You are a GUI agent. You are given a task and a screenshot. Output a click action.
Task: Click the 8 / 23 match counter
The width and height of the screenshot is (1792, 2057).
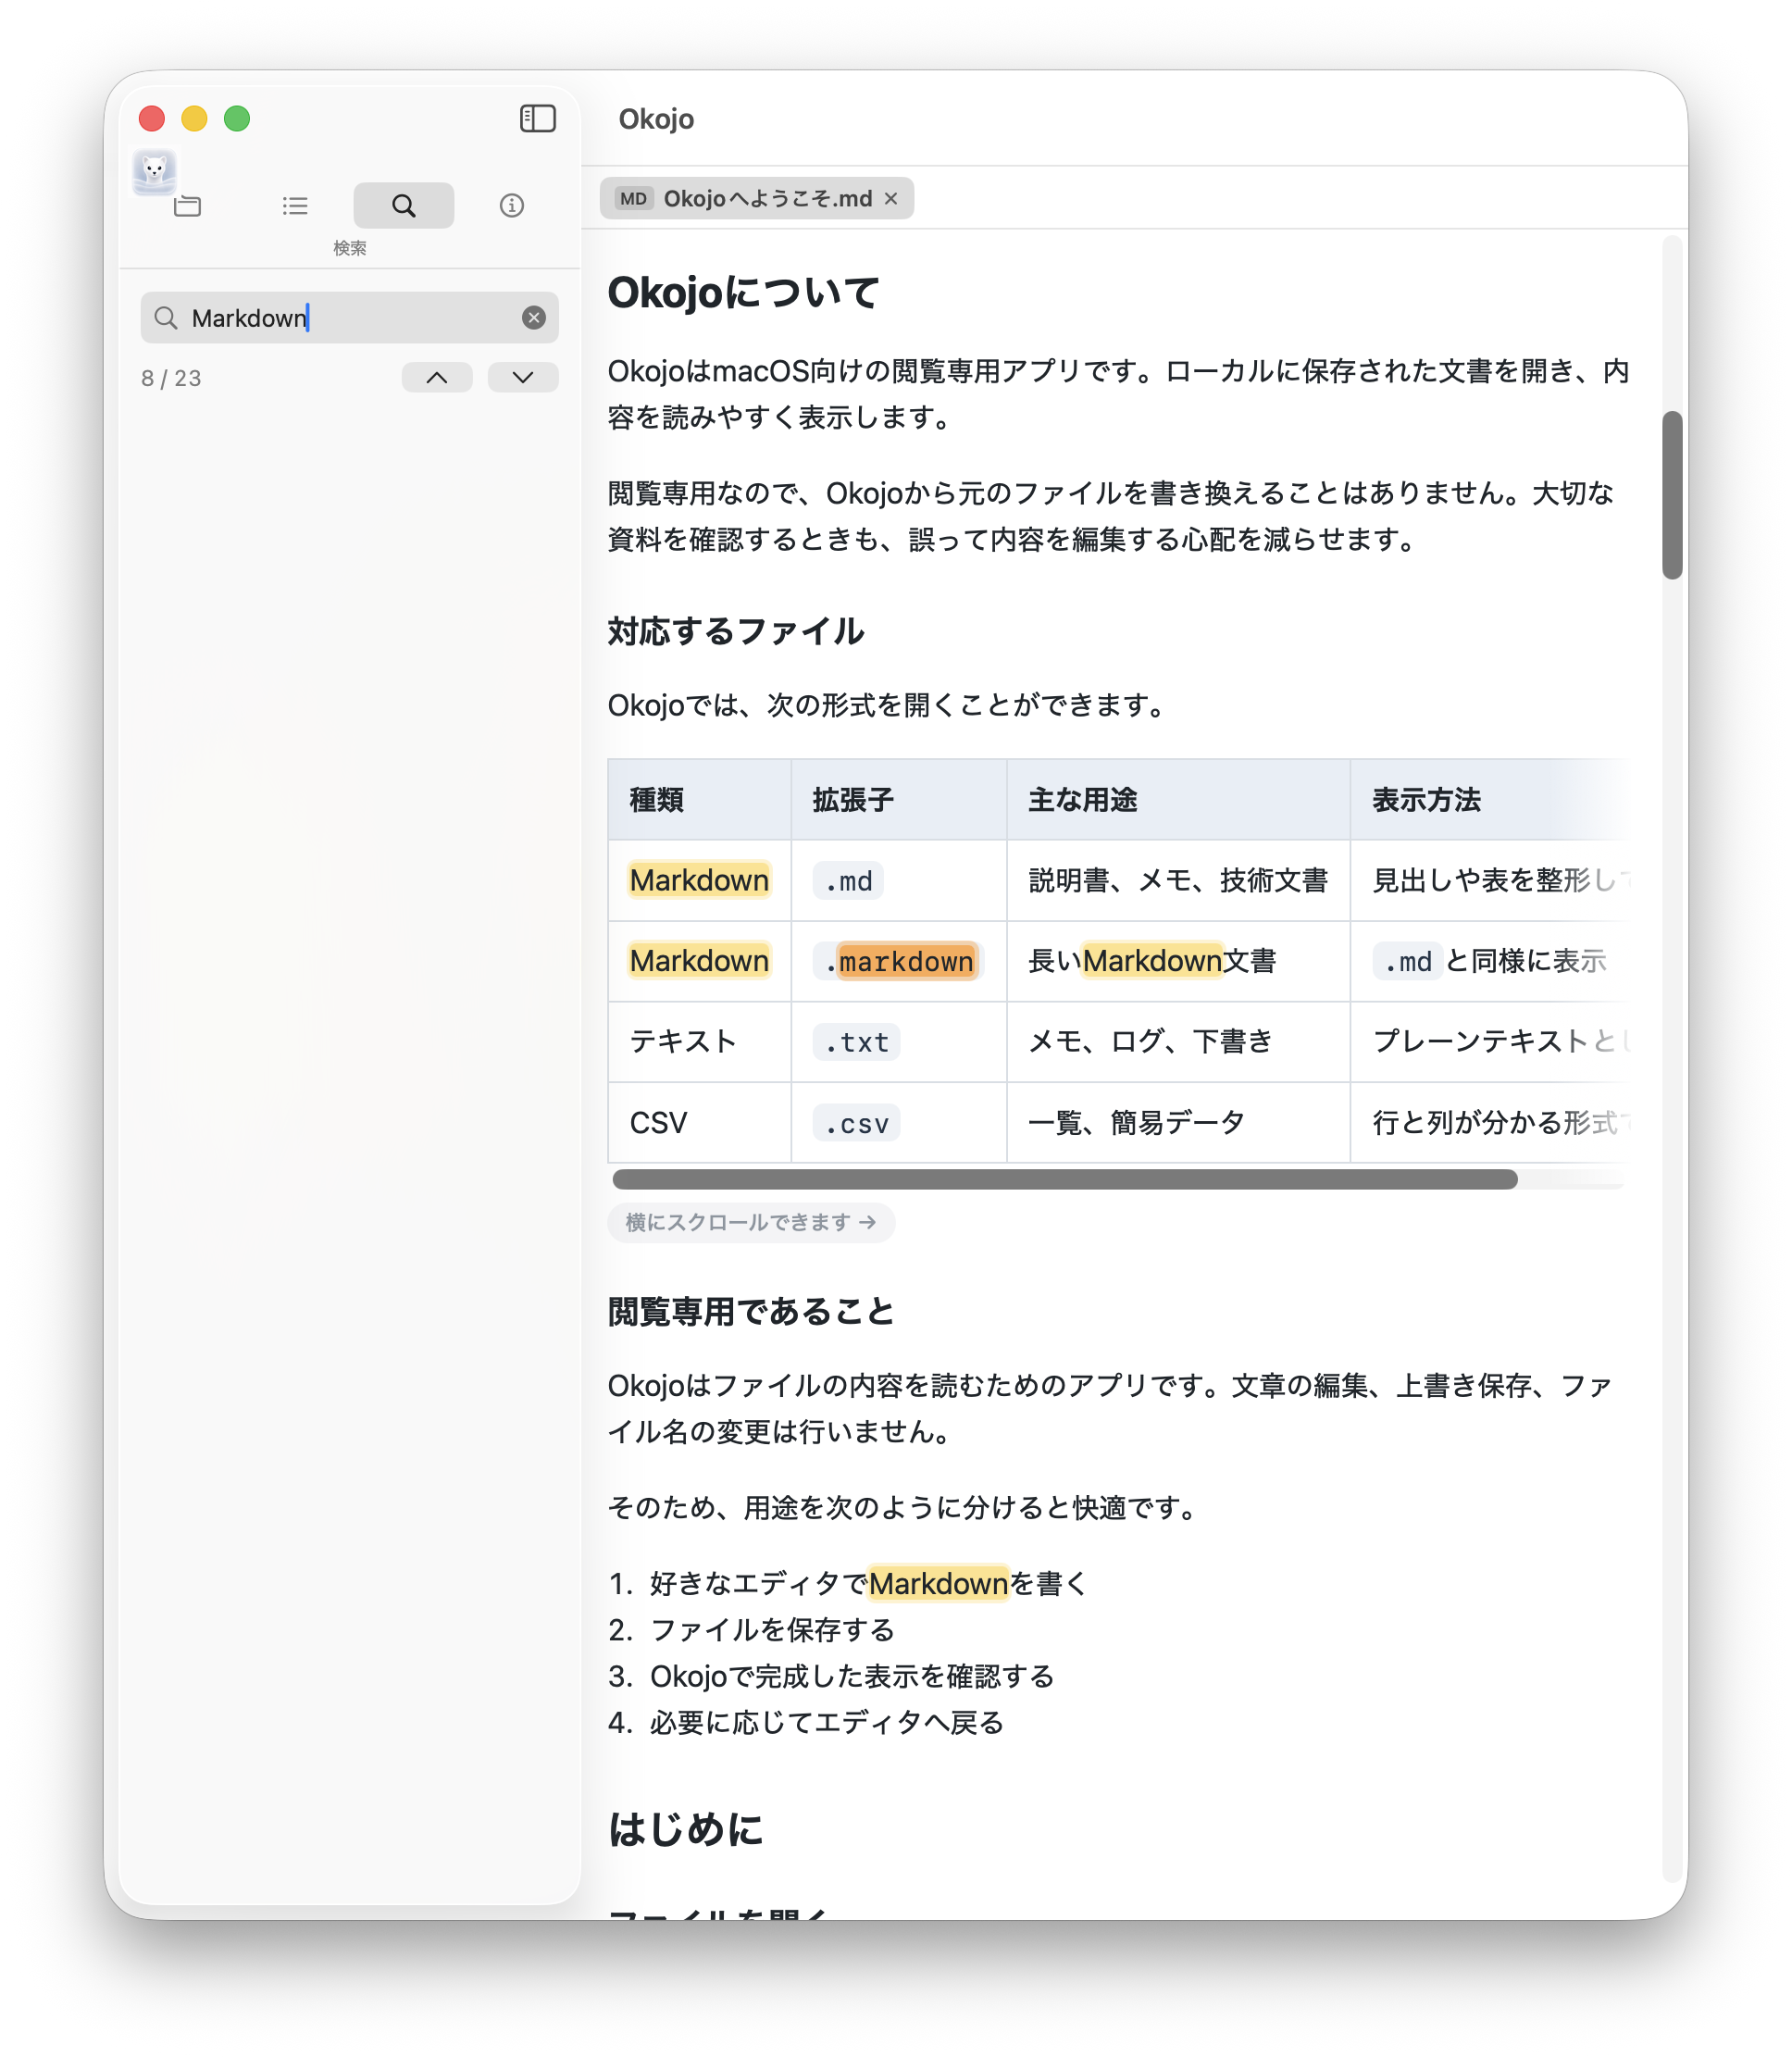pos(171,378)
